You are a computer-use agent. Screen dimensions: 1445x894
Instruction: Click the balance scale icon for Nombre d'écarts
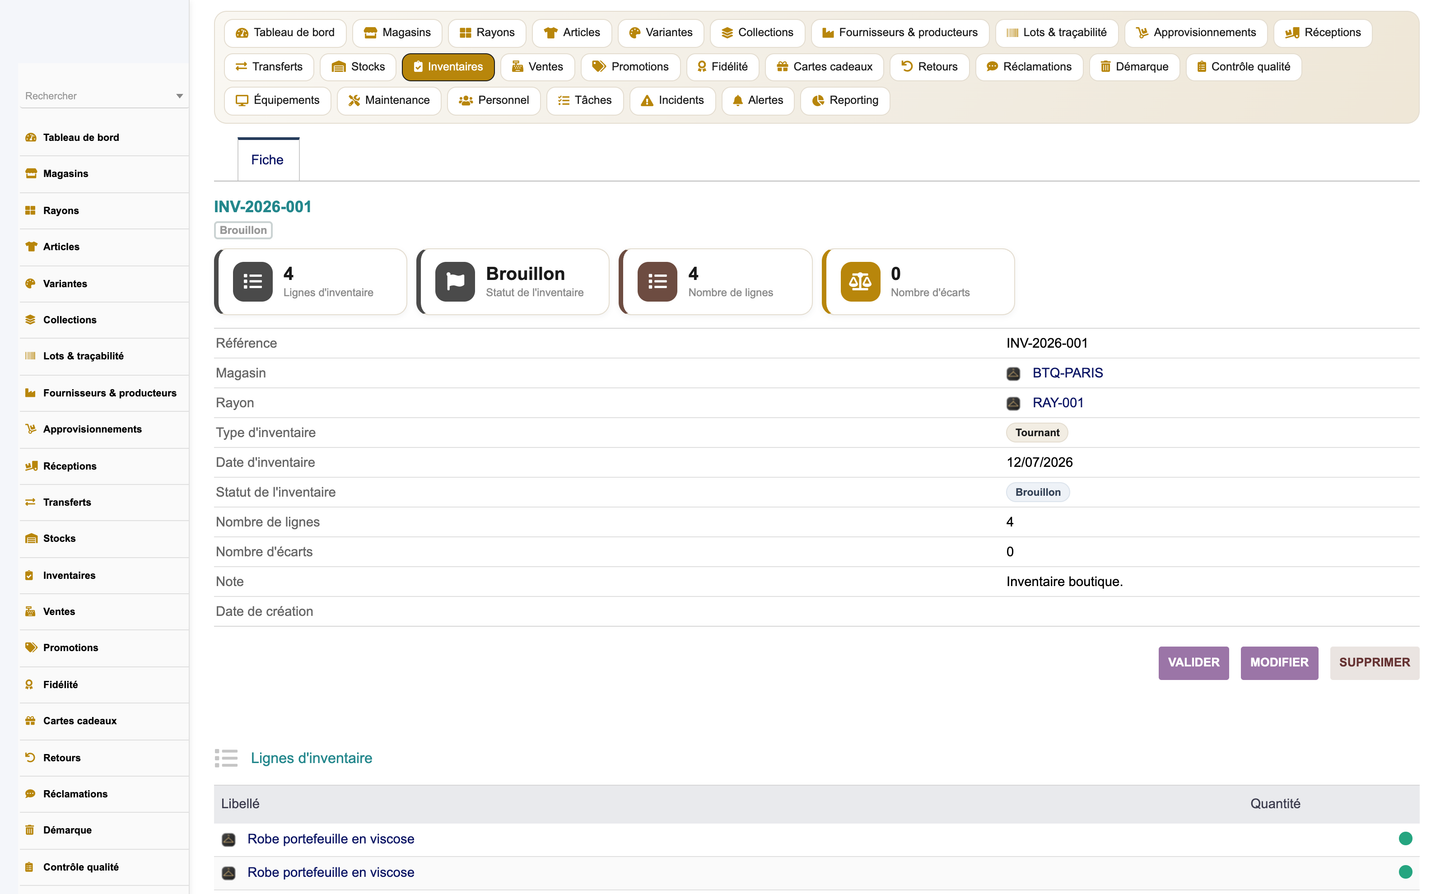[x=860, y=282]
